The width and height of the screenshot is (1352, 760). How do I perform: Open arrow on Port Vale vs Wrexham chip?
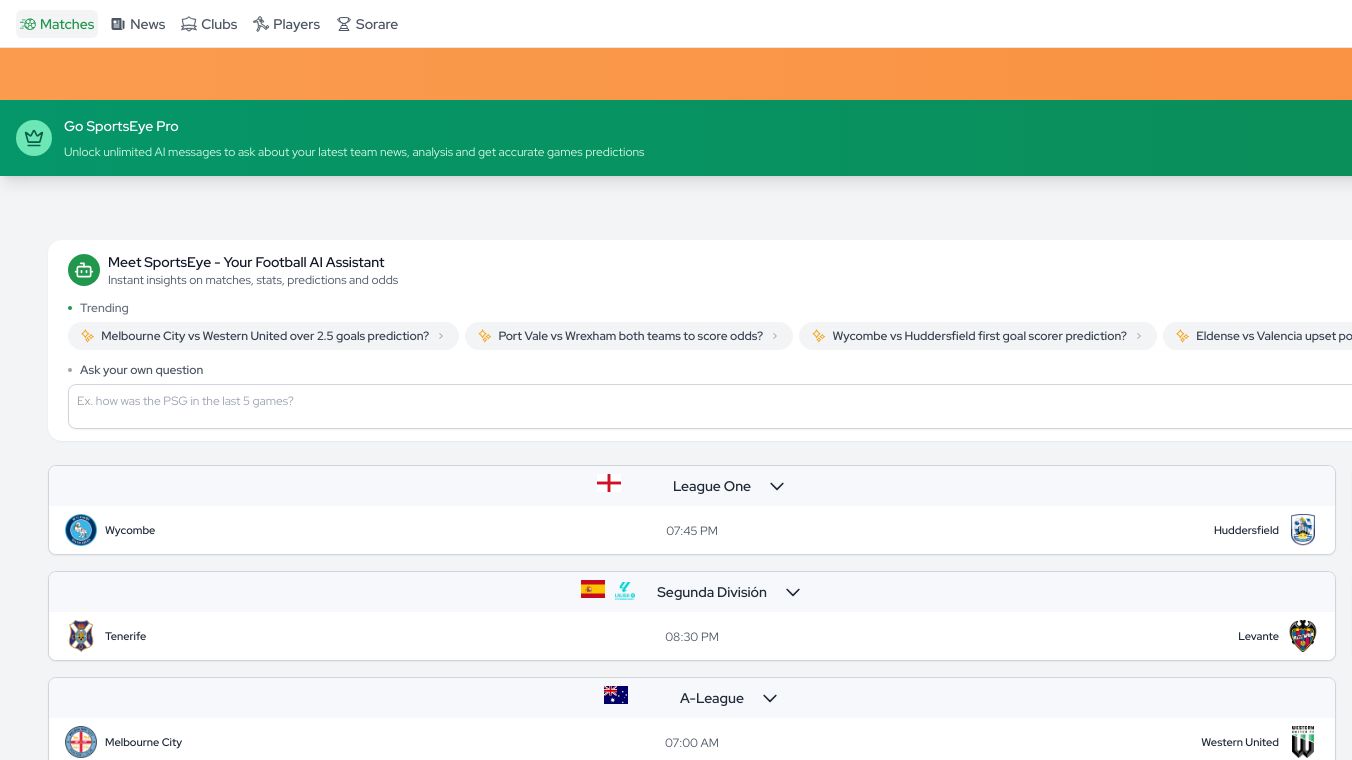click(x=775, y=336)
